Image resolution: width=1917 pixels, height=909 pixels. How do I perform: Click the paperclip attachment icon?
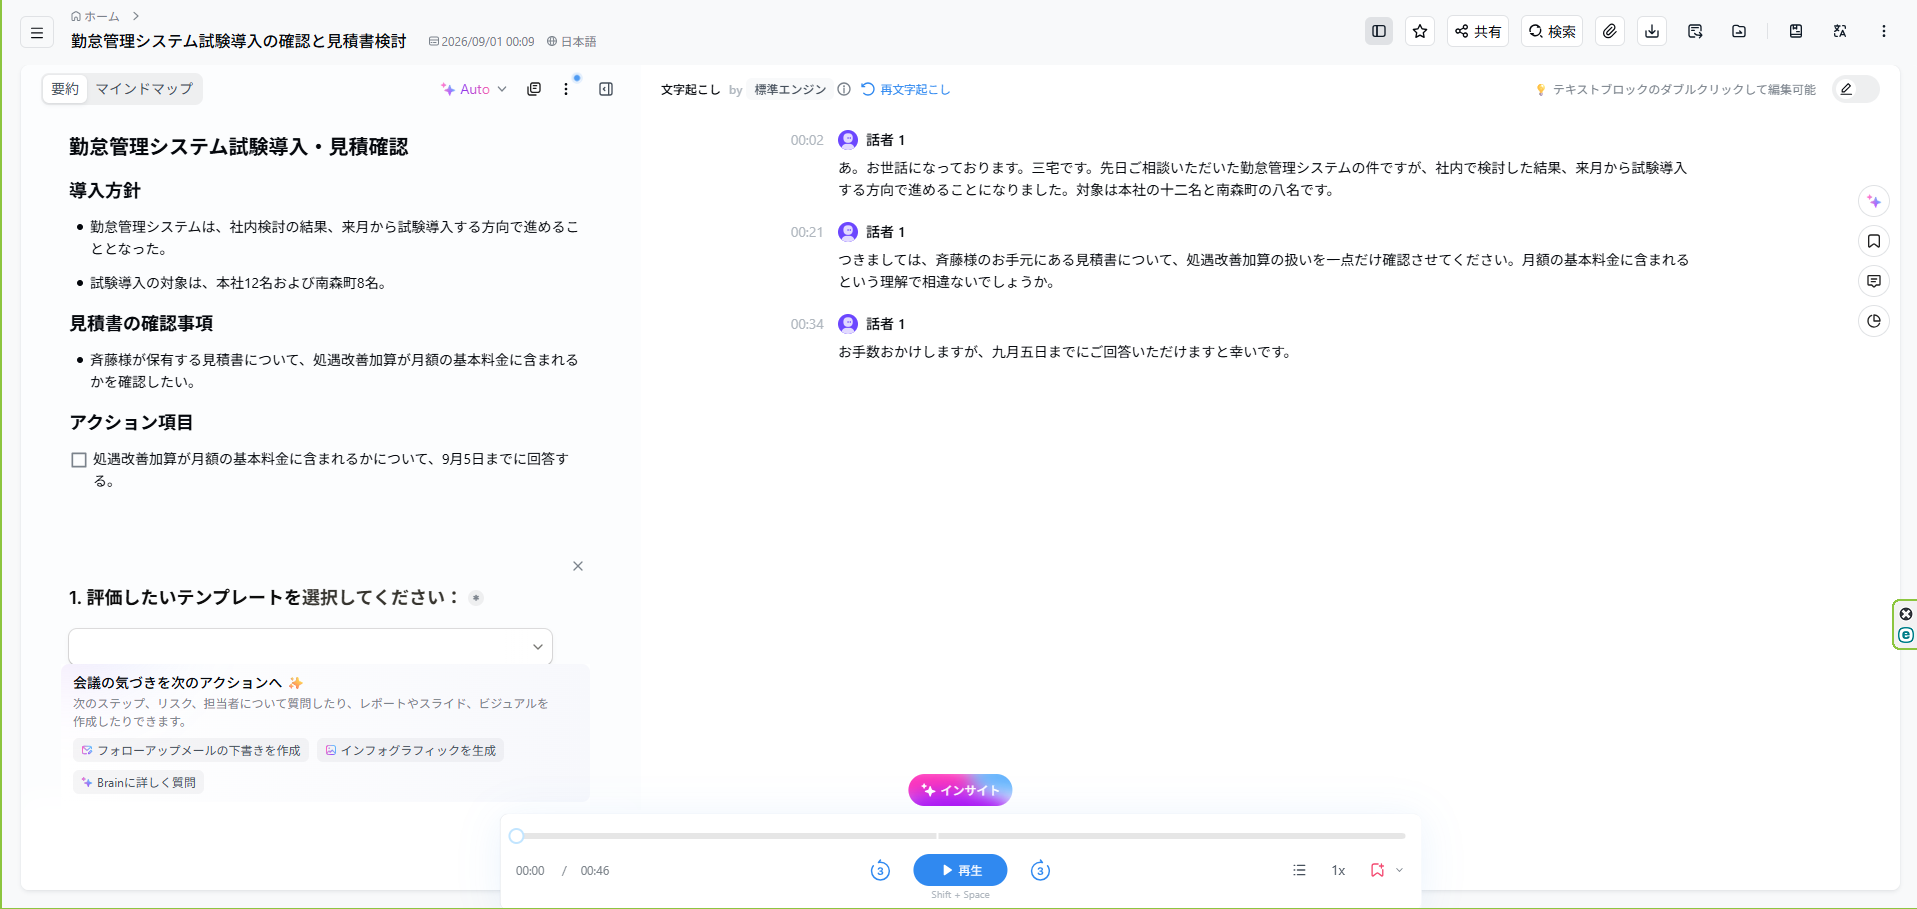point(1610,31)
